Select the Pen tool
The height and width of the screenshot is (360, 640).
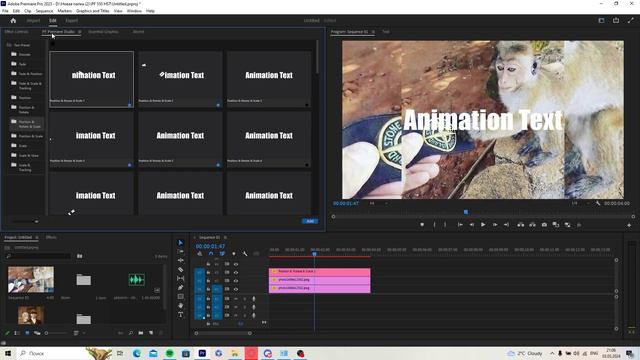[180, 287]
